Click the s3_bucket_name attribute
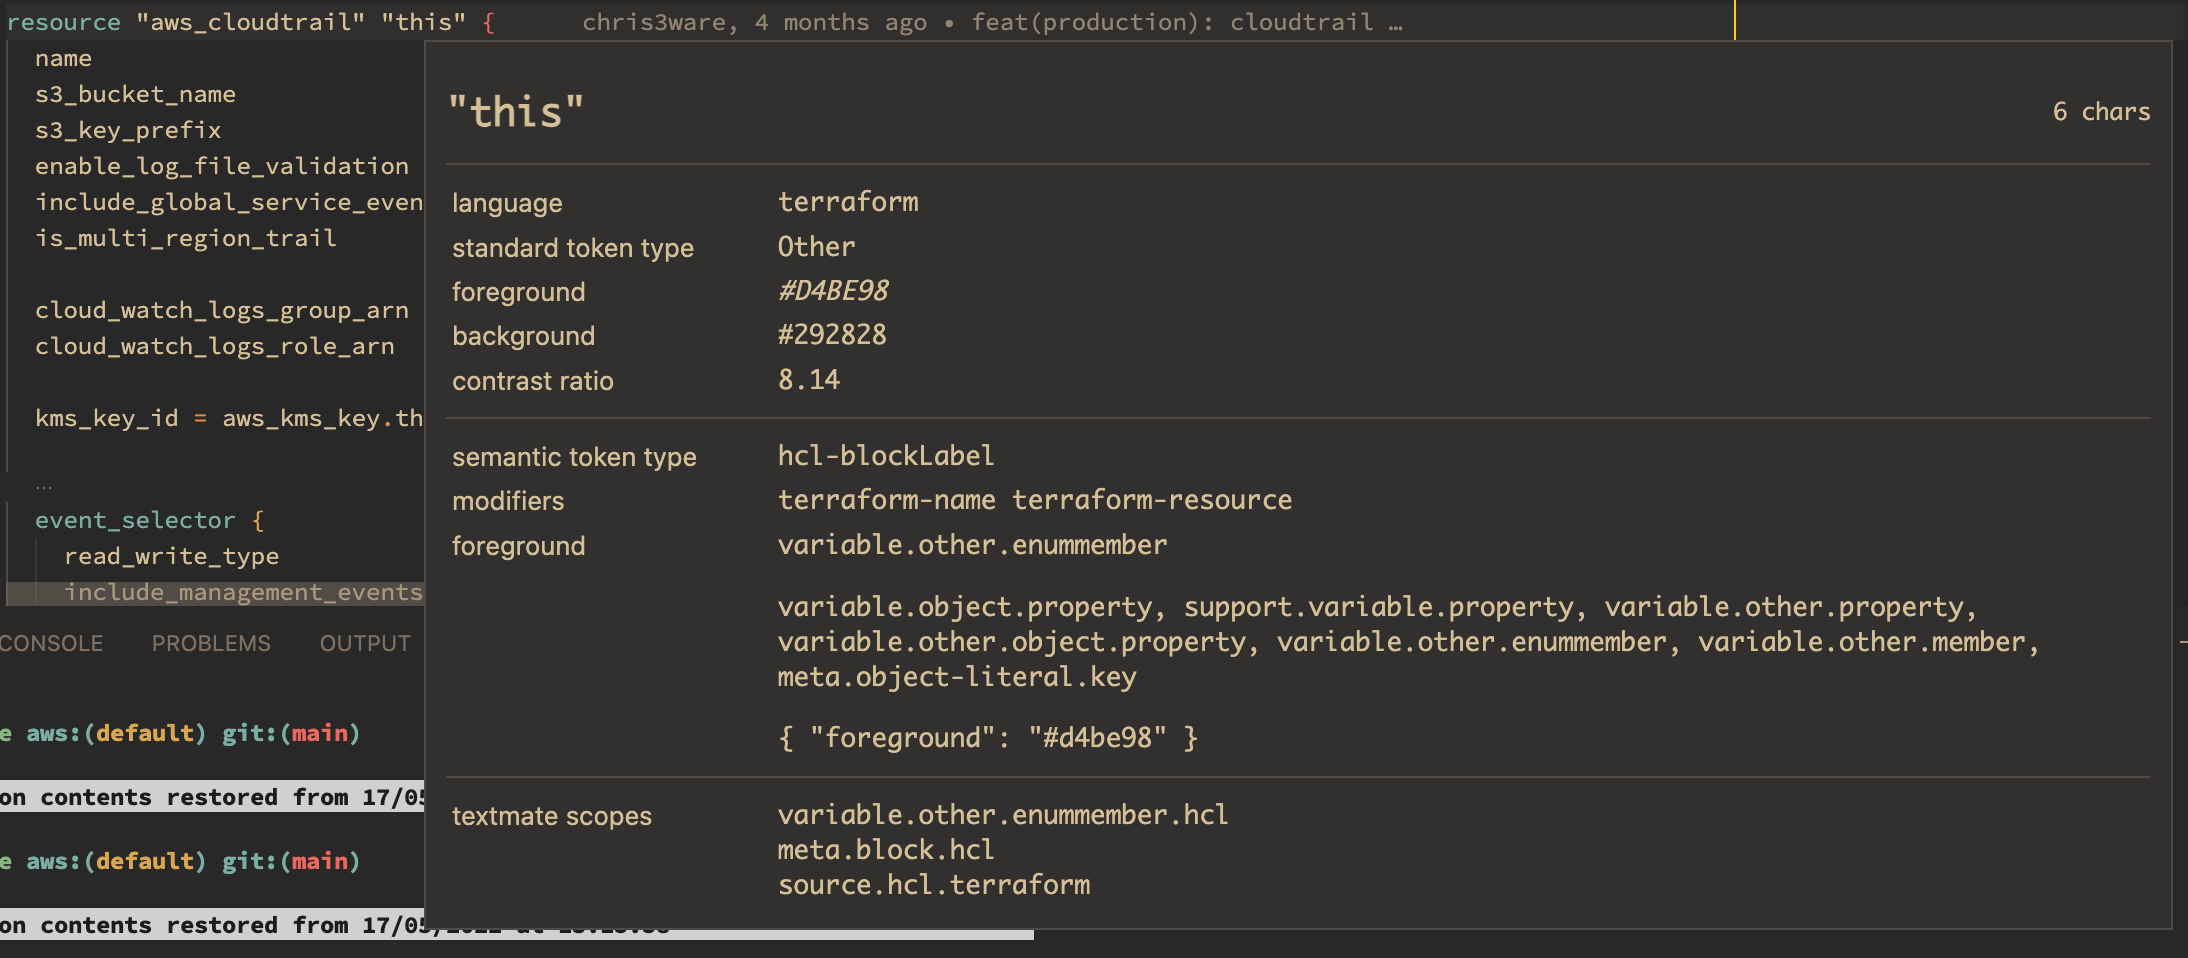Screen dimensions: 2188x958 coord(136,93)
